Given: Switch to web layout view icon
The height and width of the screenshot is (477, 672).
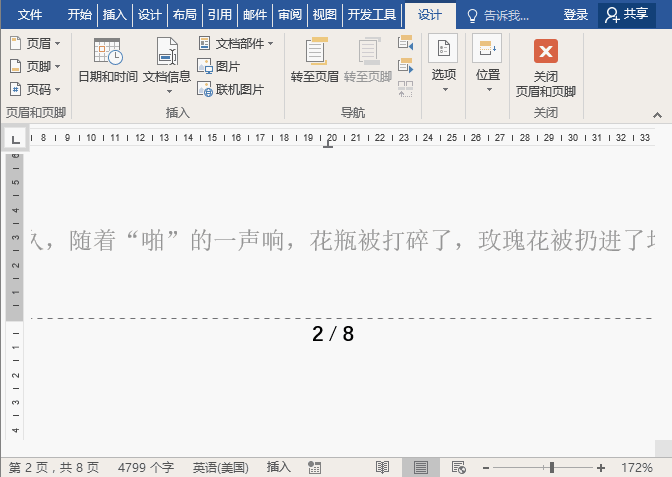Looking at the screenshot, I should (x=459, y=468).
